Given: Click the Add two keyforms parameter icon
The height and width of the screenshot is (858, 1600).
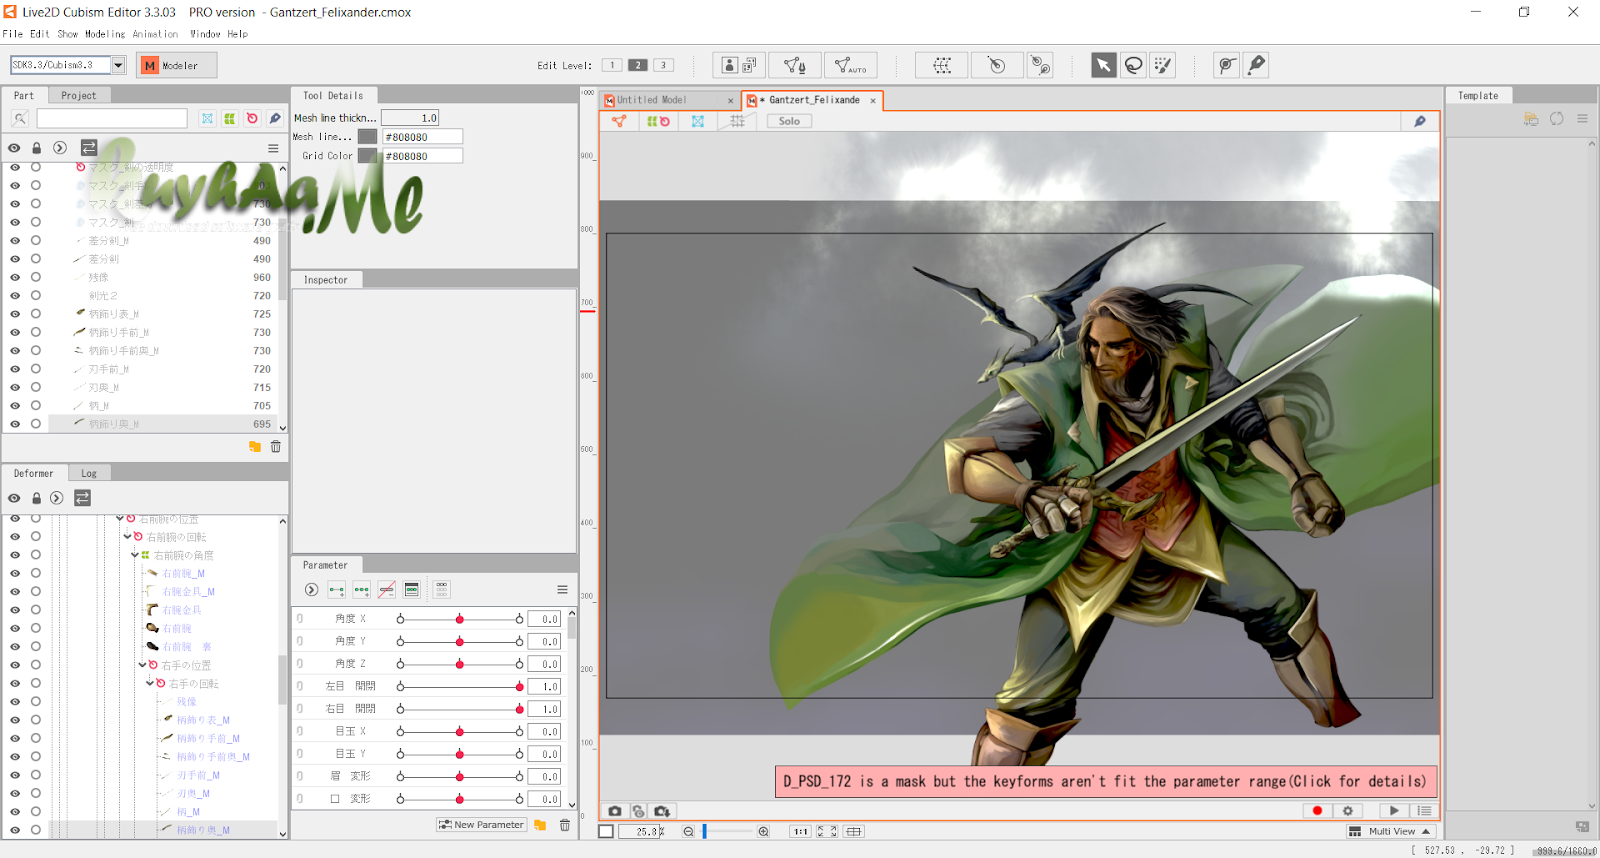Looking at the screenshot, I should [336, 590].
